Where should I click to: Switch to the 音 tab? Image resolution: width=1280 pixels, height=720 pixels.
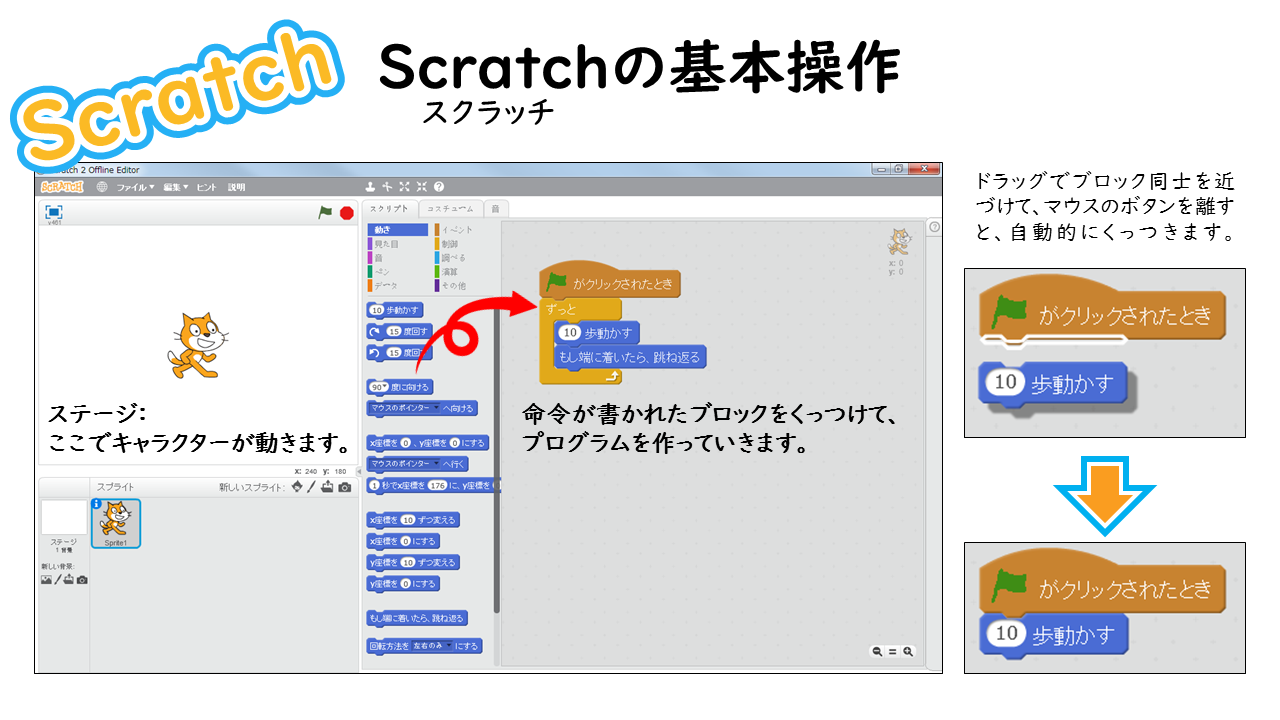(496, 209)
